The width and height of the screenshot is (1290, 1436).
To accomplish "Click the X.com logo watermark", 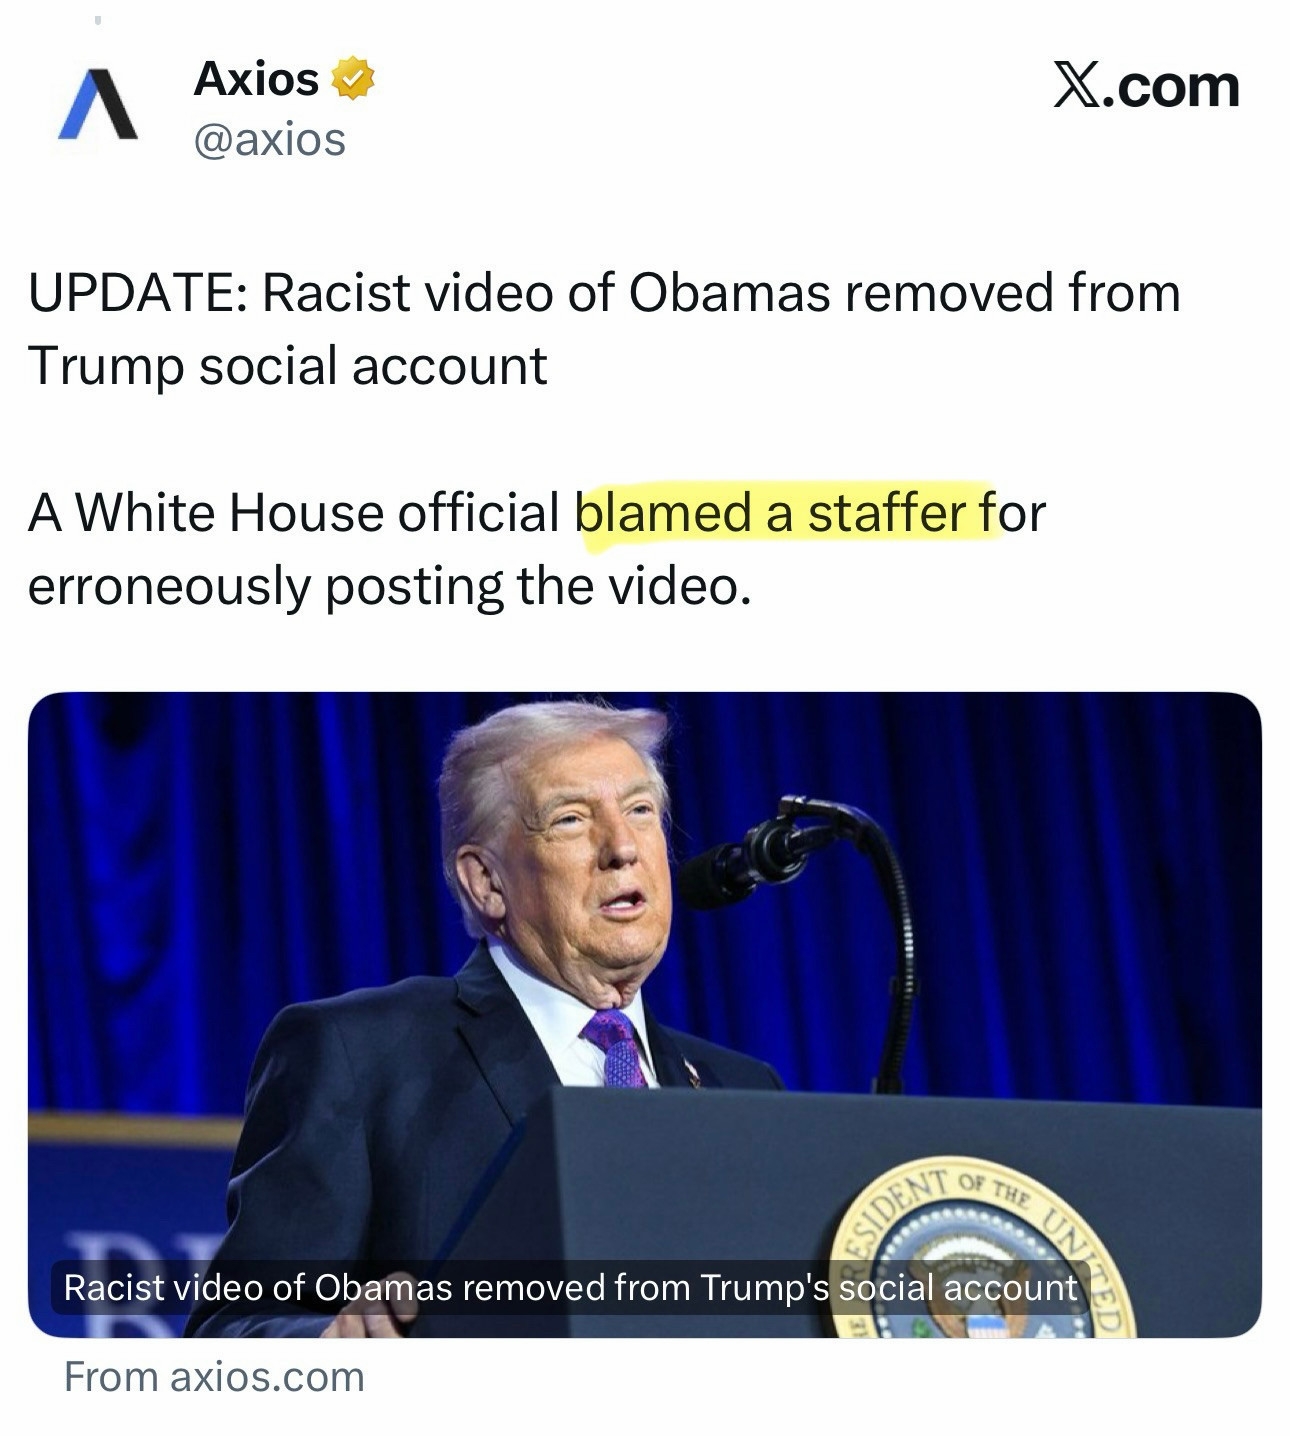I will (x=1146, y=86).
